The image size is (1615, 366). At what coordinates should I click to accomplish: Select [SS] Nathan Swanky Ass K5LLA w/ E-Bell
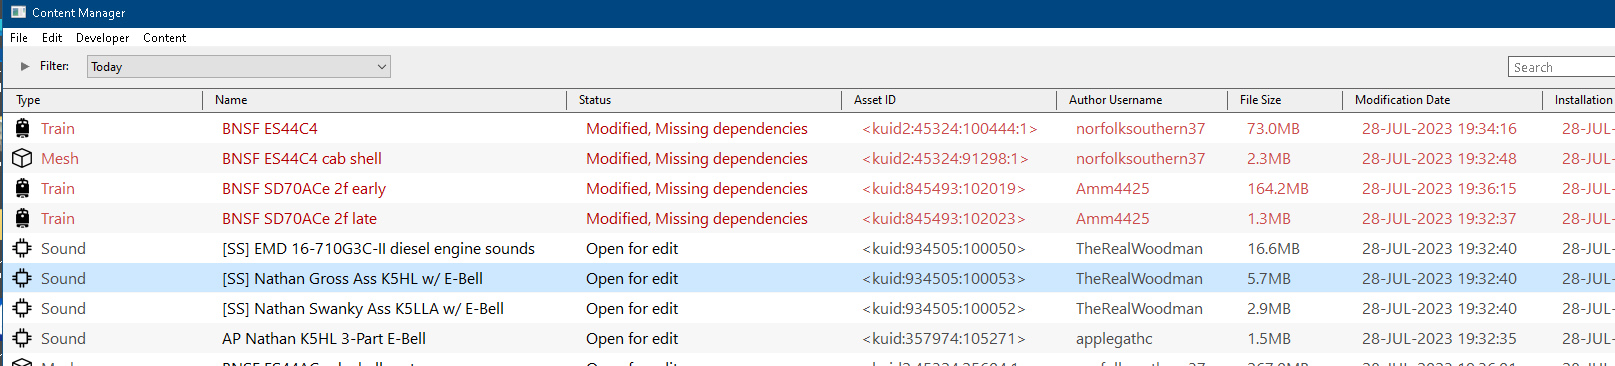363,308
